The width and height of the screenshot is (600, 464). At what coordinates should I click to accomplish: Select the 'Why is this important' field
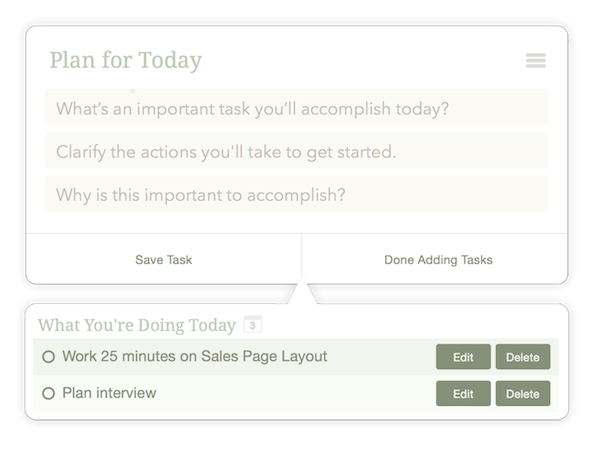pos(296,194)
